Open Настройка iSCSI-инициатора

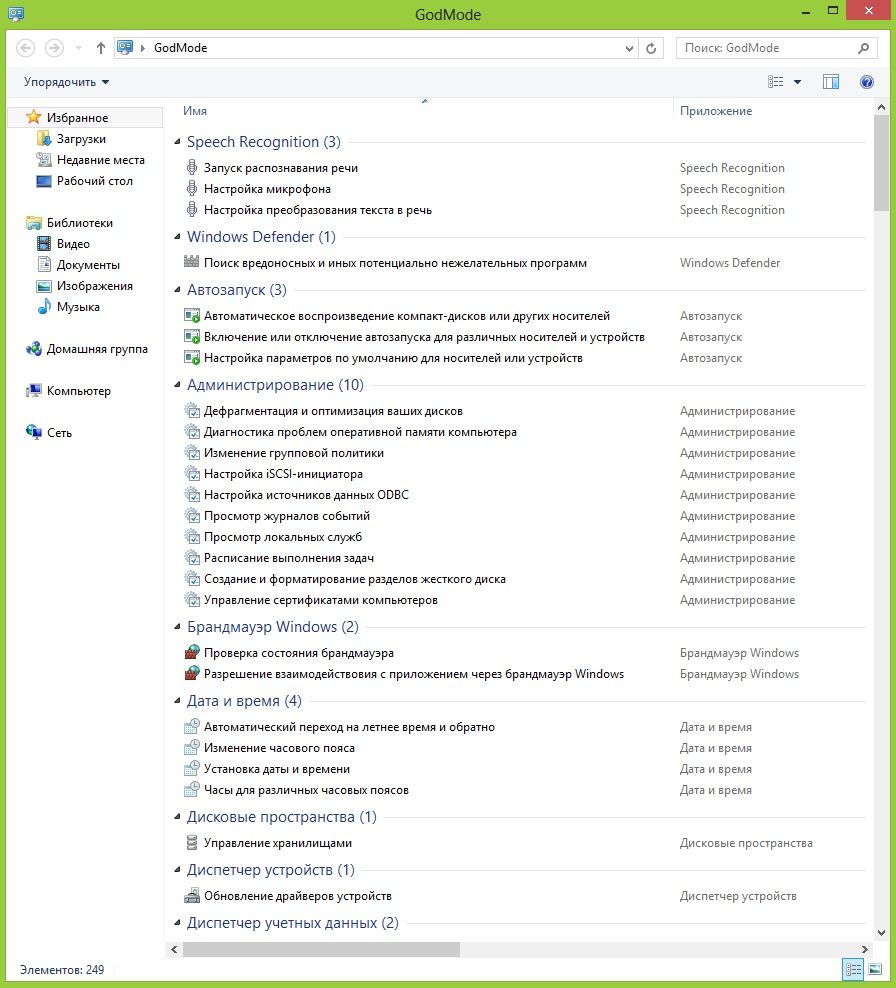click(283, 474)
